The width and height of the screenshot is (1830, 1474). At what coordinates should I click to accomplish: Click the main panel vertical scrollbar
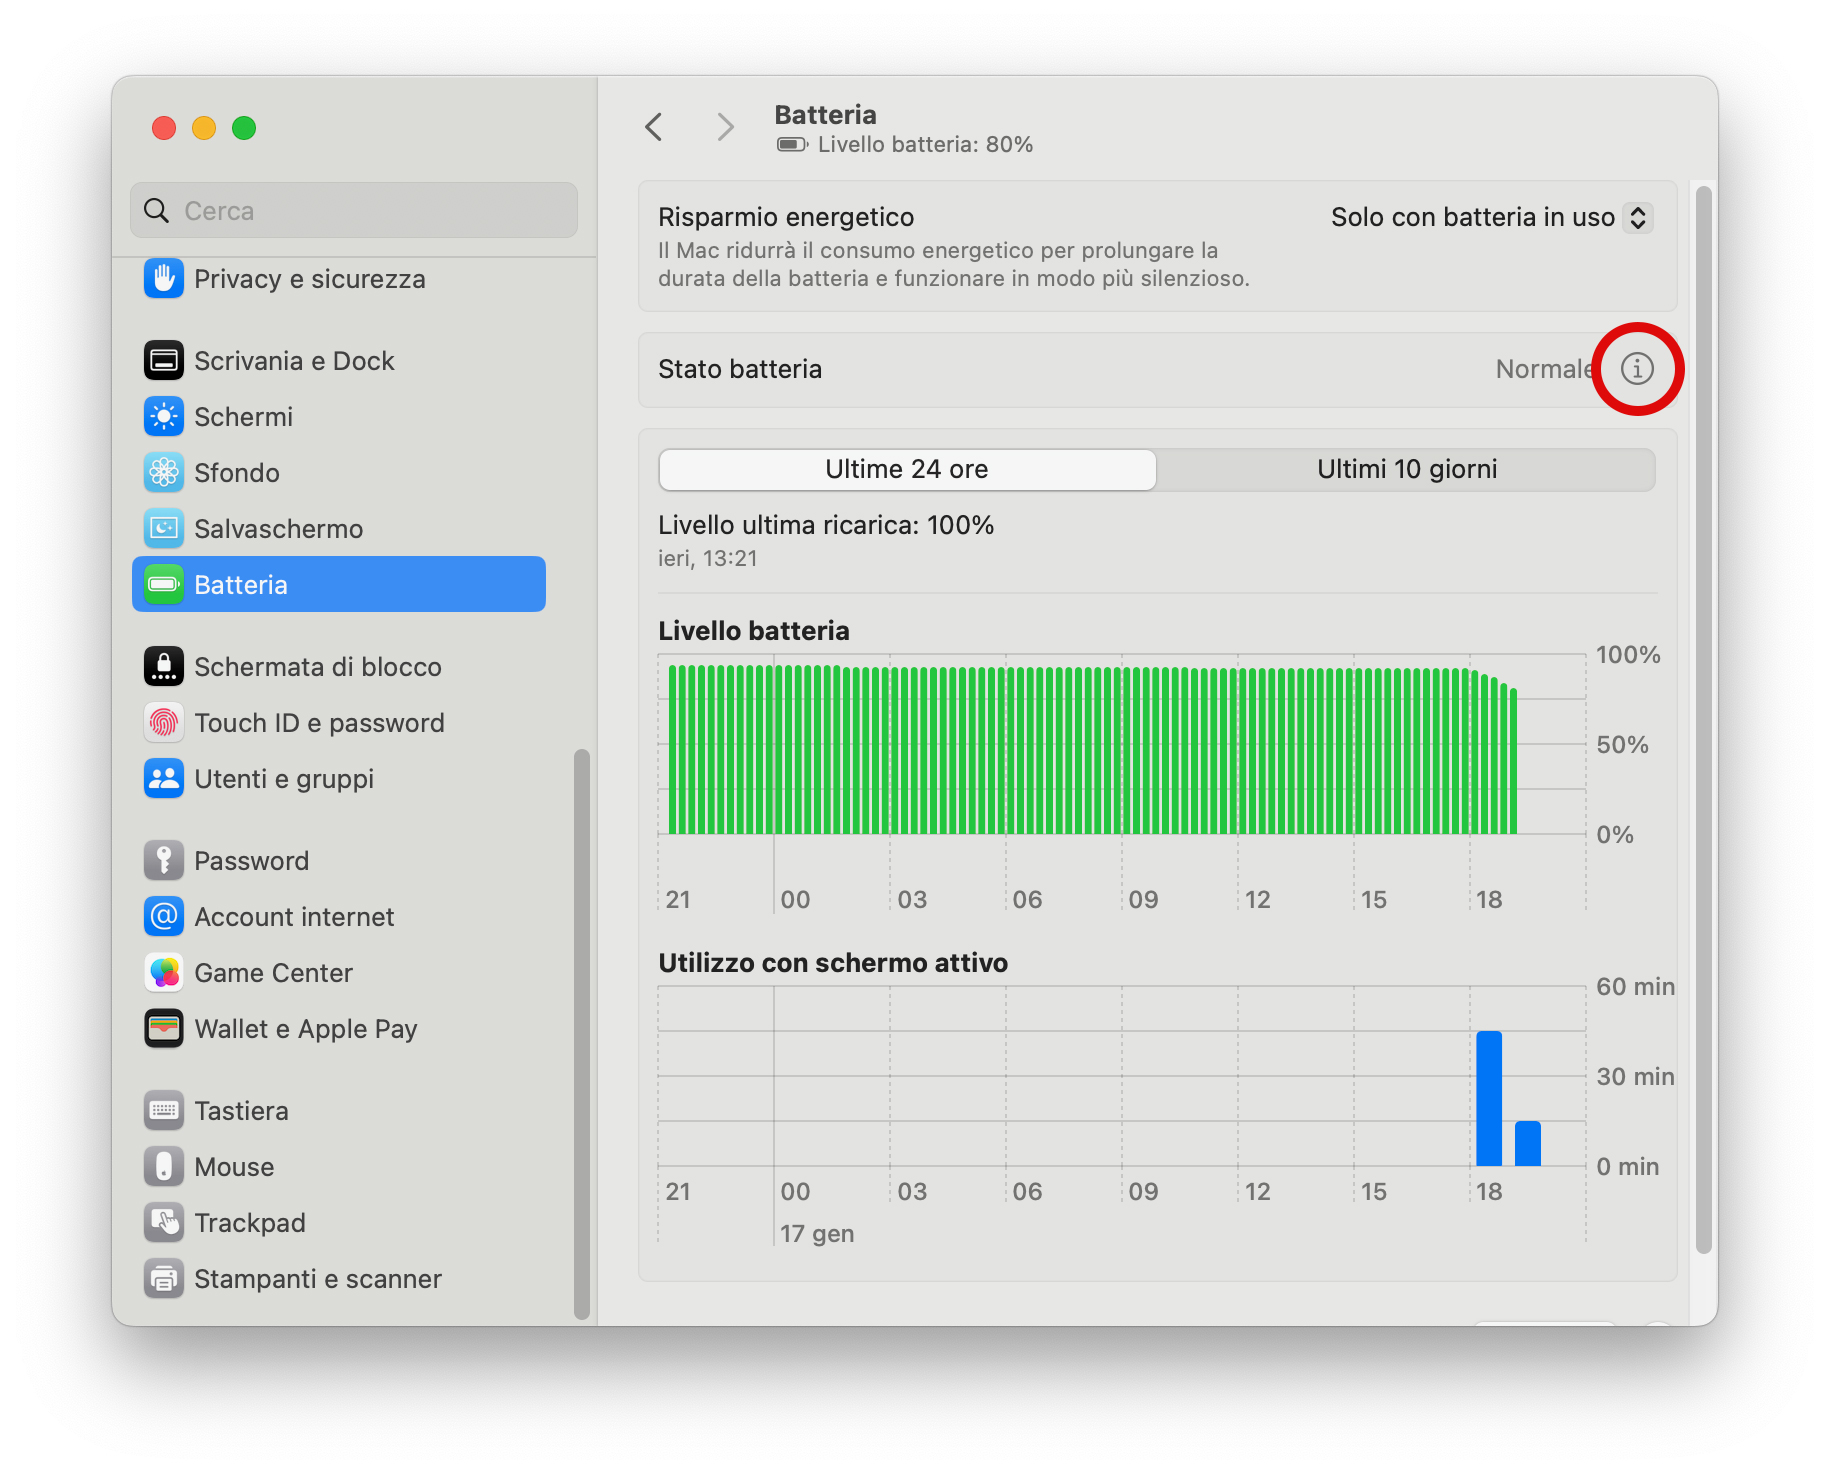pyautogui.click(x=1704, y=720)
